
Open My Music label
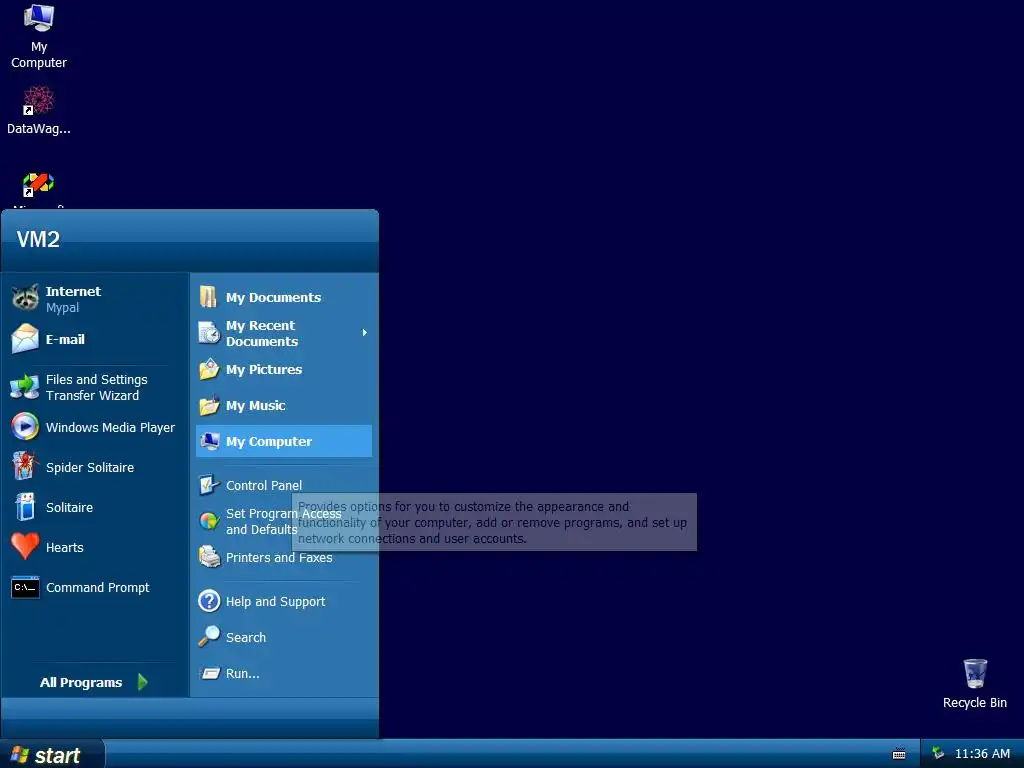(x=256, y=406)
